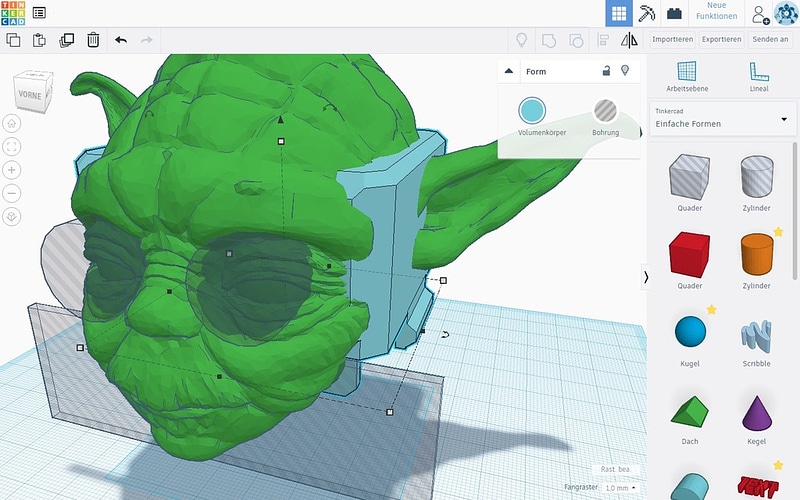
Task: Toggle the hide lightbulb in Form panel
Action: click(x=625, y=70)
